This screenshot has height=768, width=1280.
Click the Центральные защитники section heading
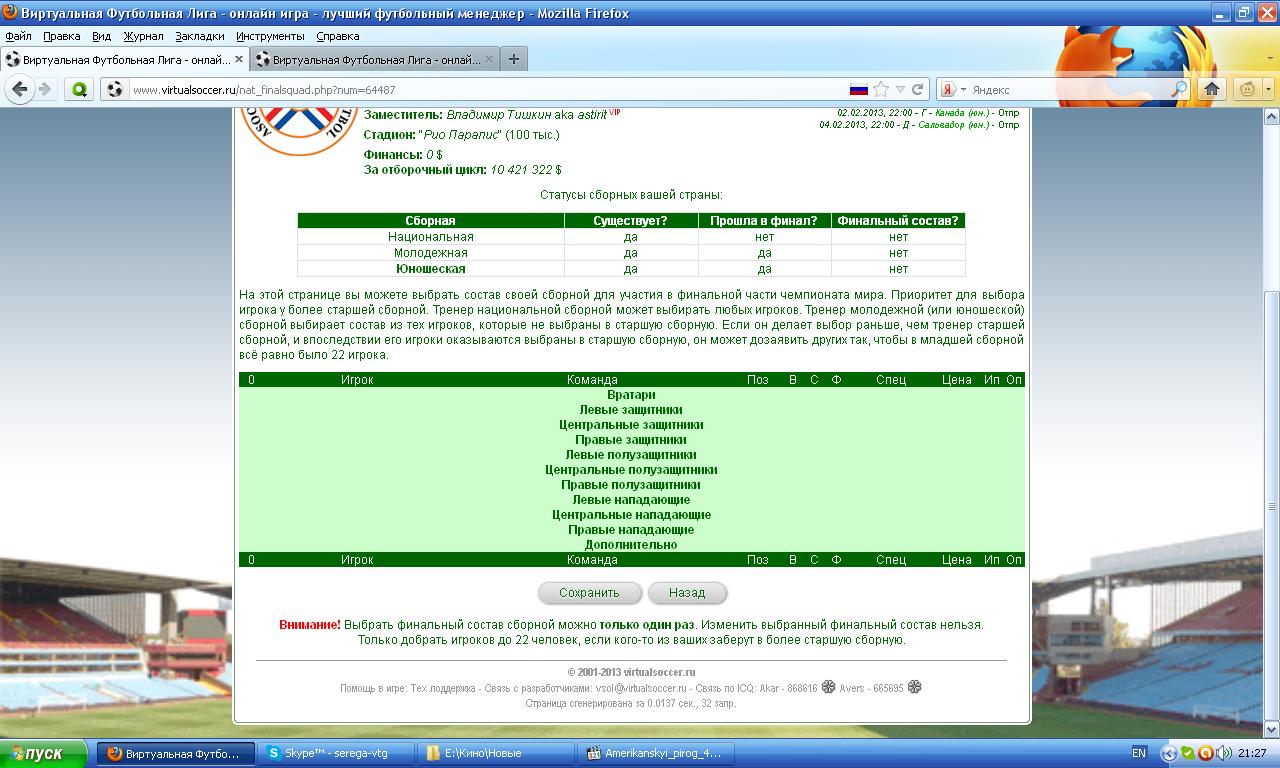(631, 425)
